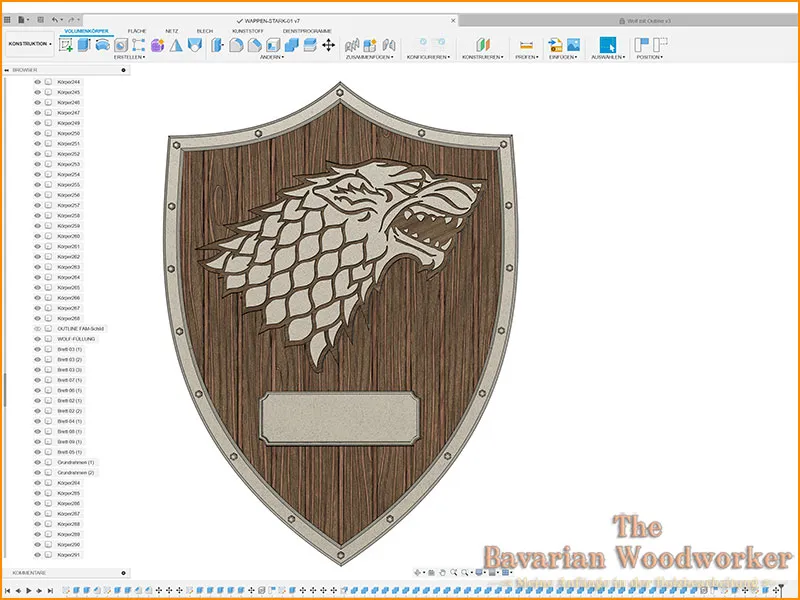
Task: Toggle visibility of Grundrahmen (2)
Action: pyautogui.click(x=37, y=472)
